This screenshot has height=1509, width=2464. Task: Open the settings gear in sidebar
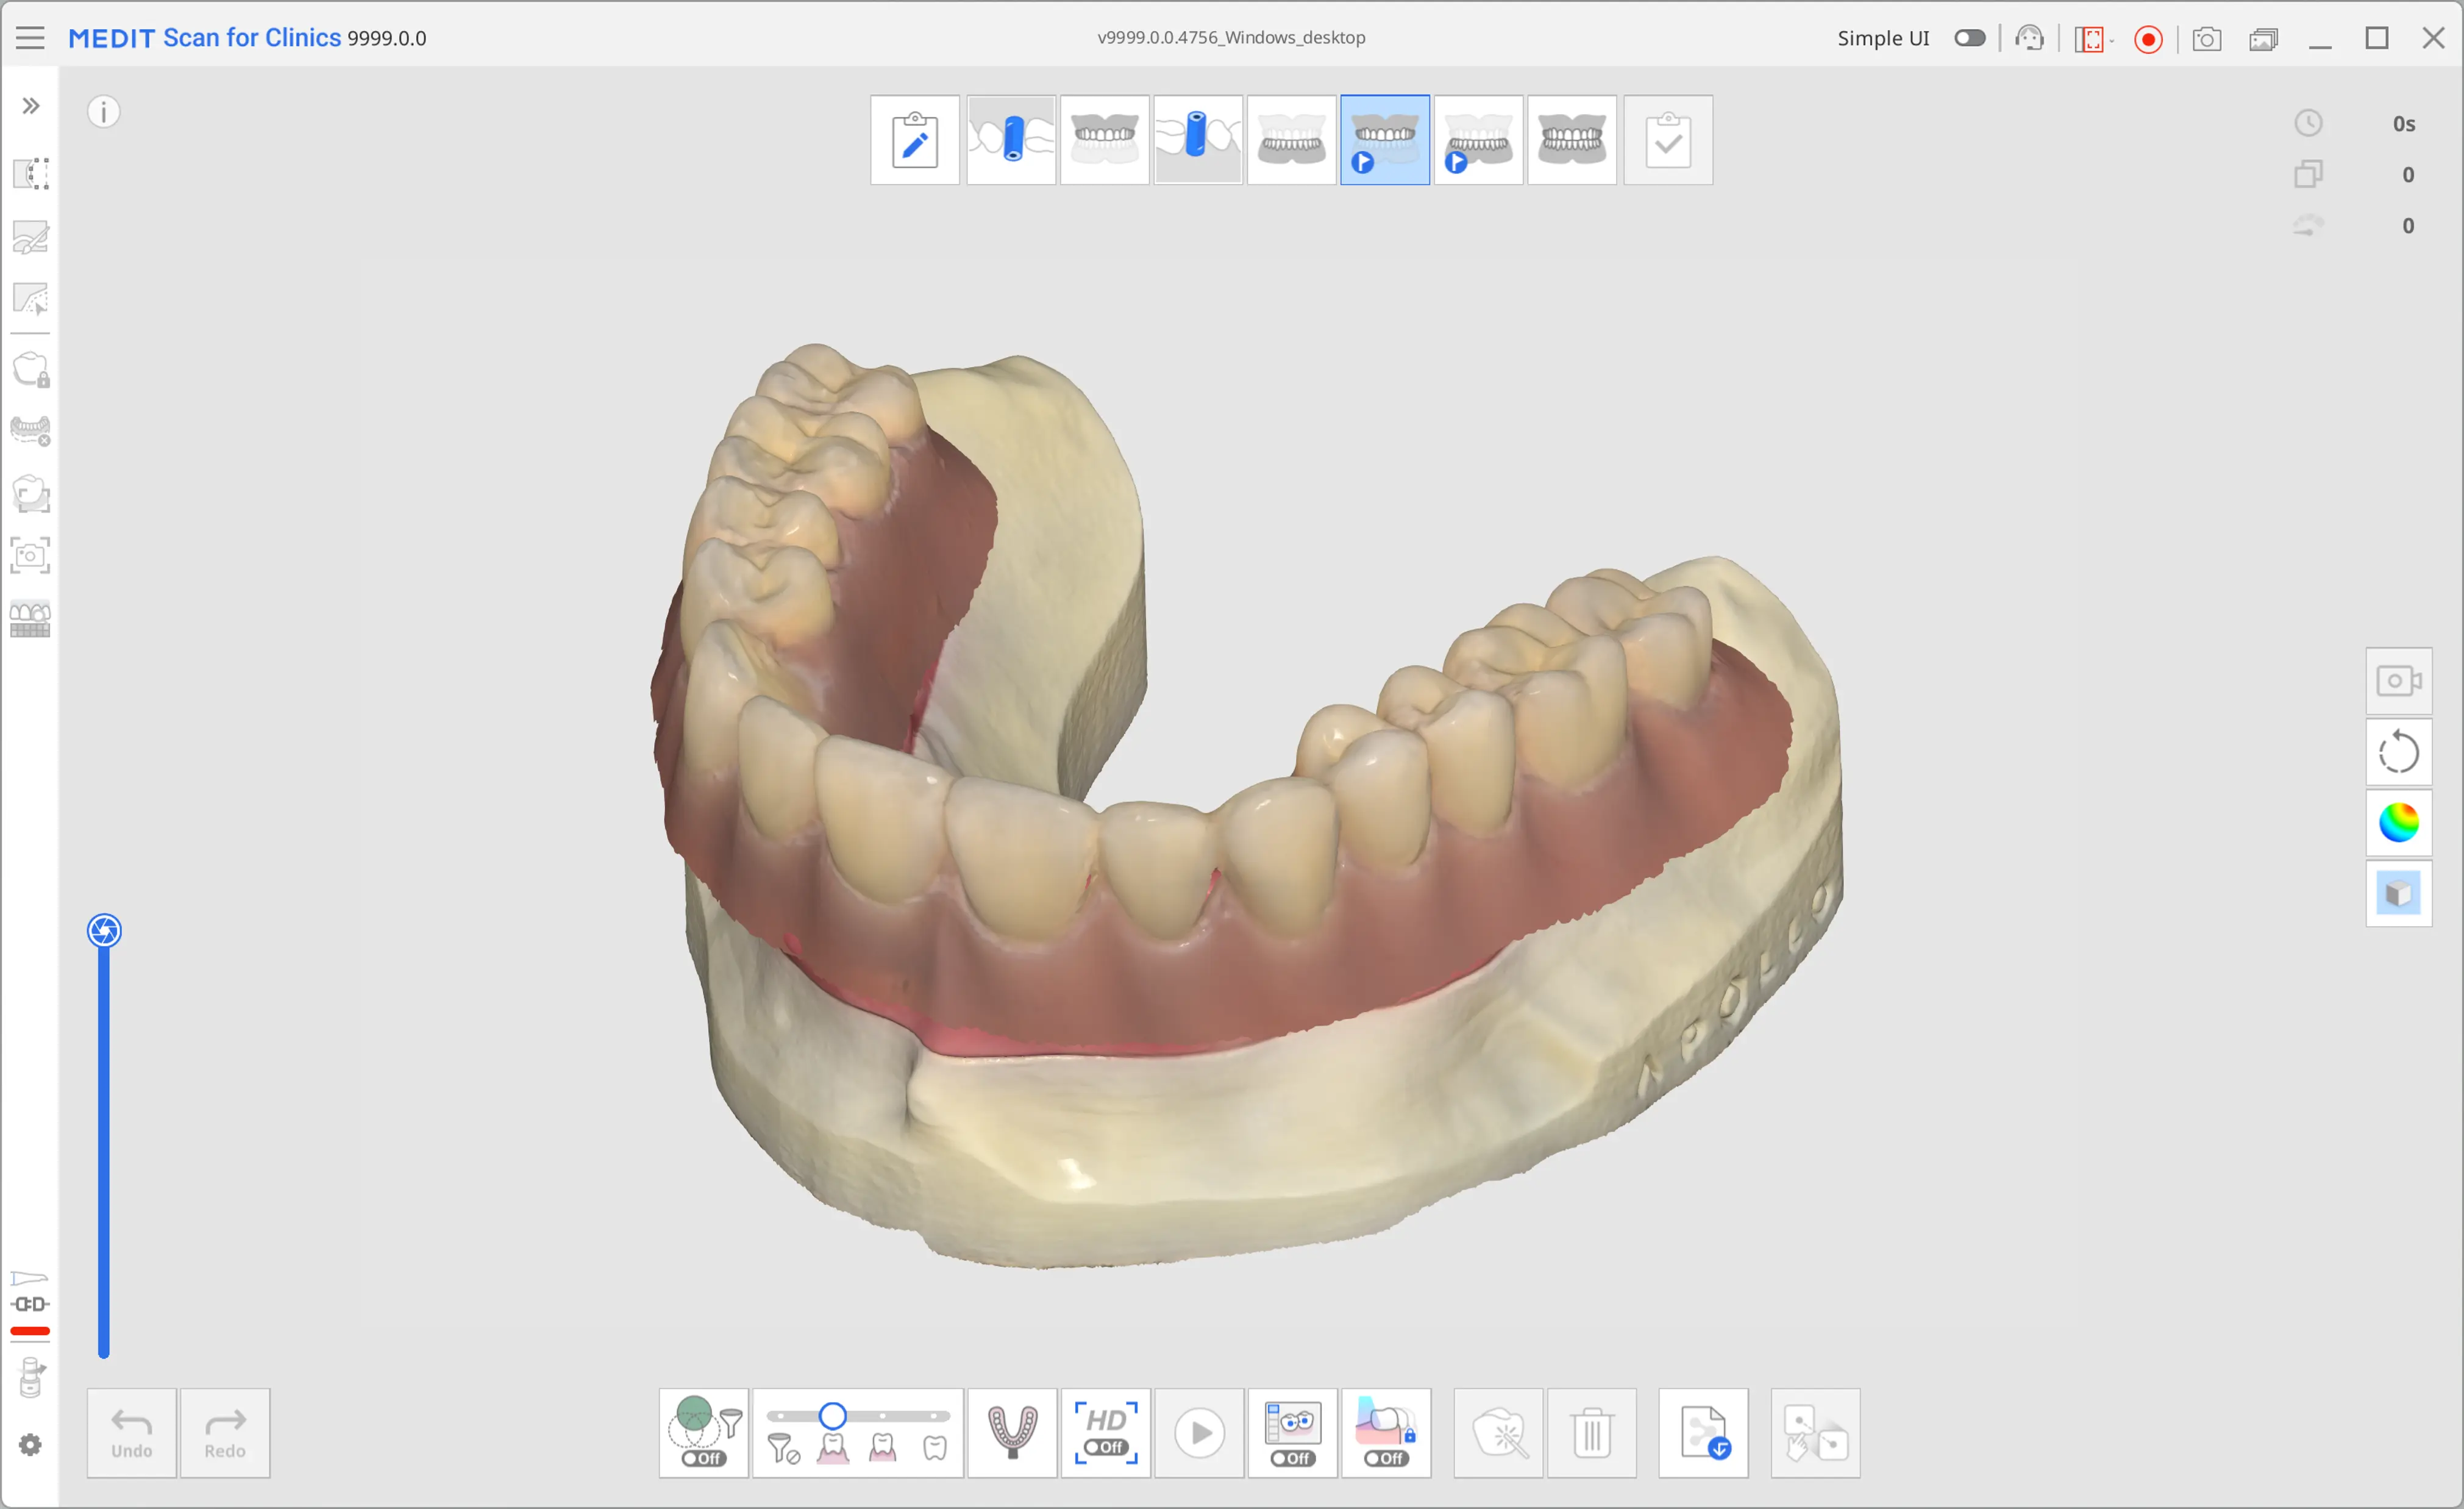click(x=30, y=1444)
